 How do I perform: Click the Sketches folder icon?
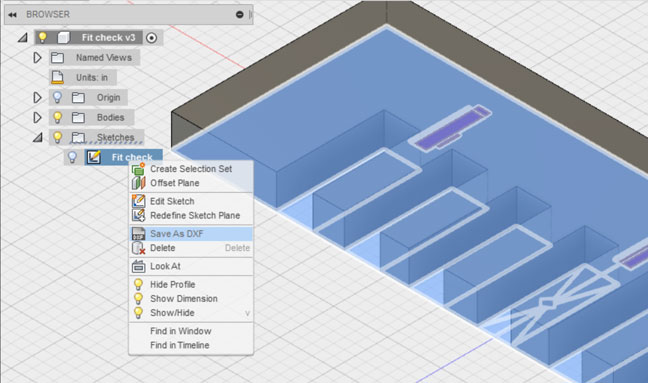coord(78,138)
